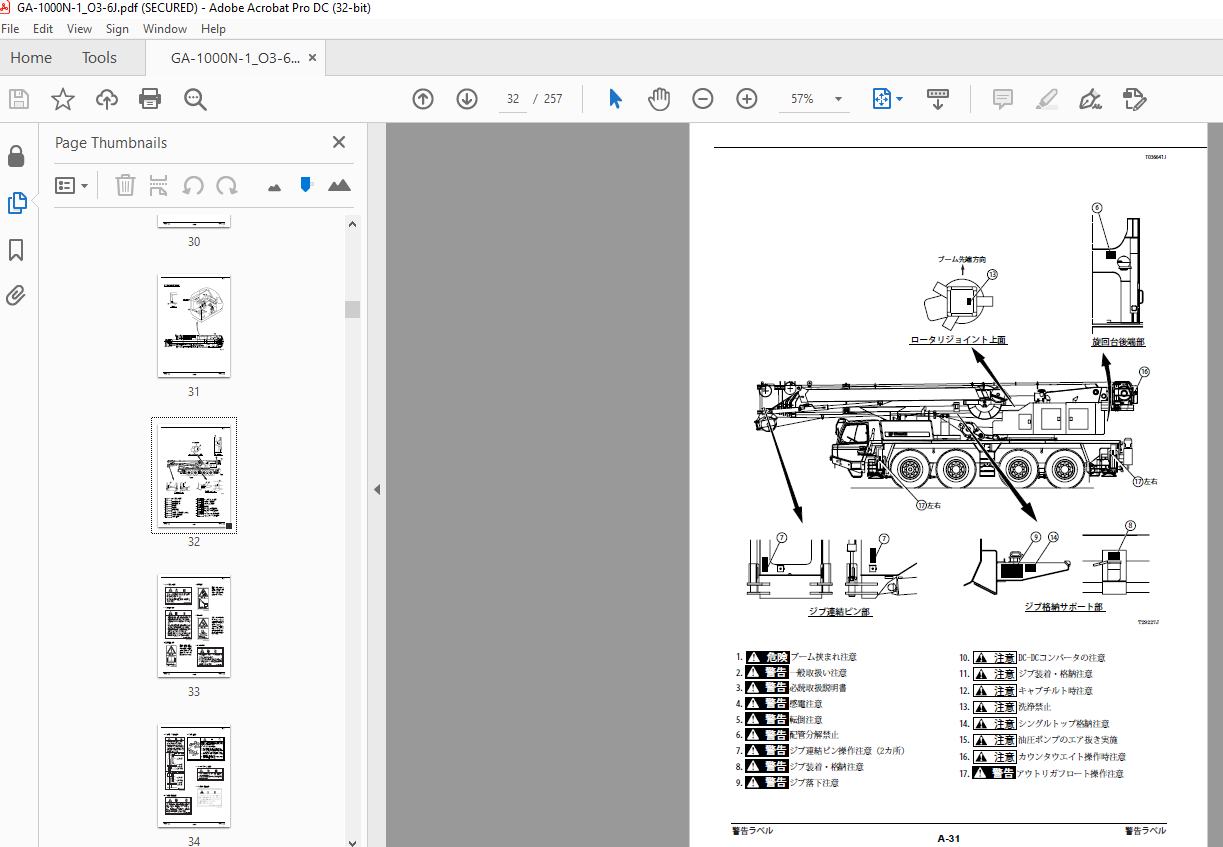The height and width of the screenshot is (847, 1223).
Task: Click the 'A-31' page footer text
Action: (948, 838)
